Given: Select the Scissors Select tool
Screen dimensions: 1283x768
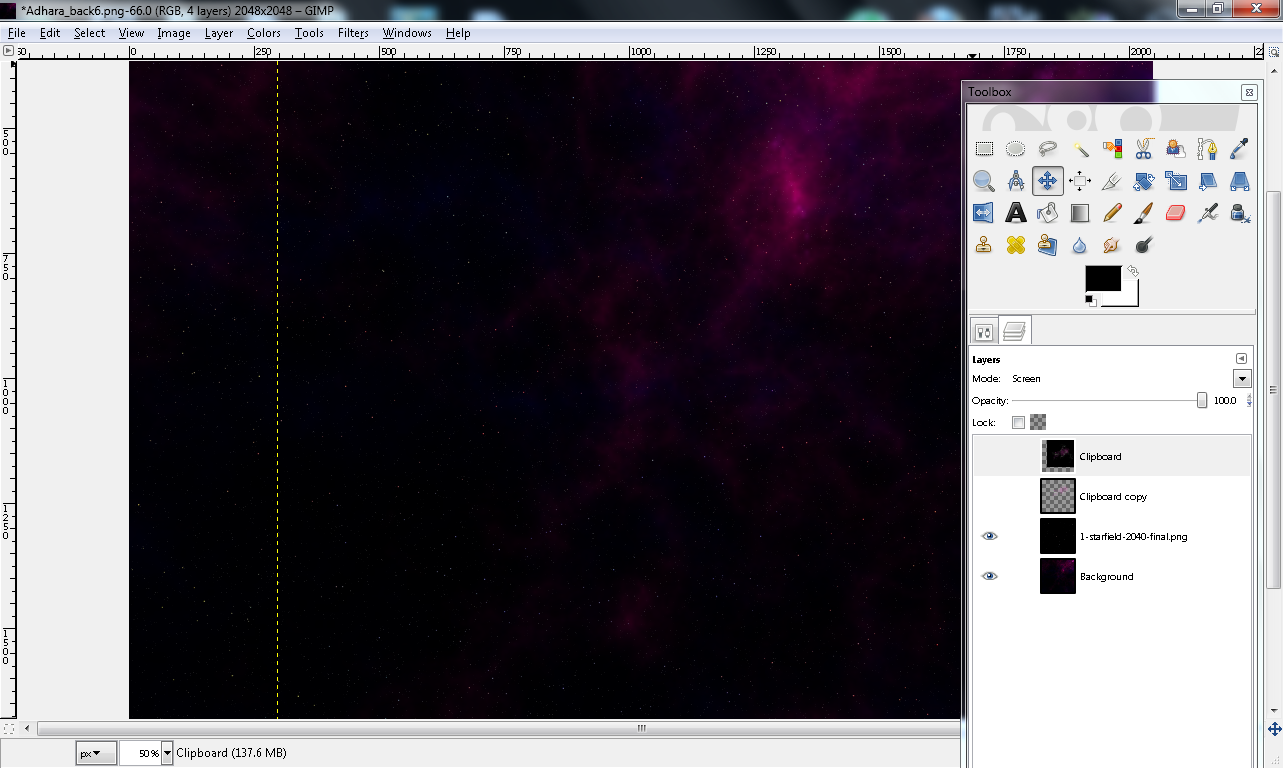Looking at the screenshot, I should (x=1144, y=149).
